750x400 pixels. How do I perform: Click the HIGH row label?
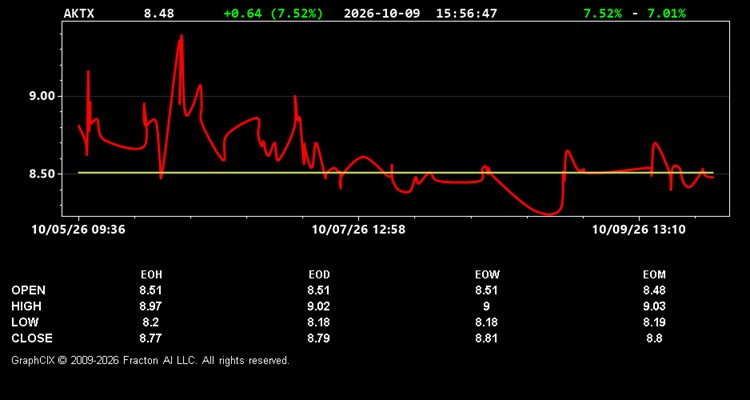point(26,306)
